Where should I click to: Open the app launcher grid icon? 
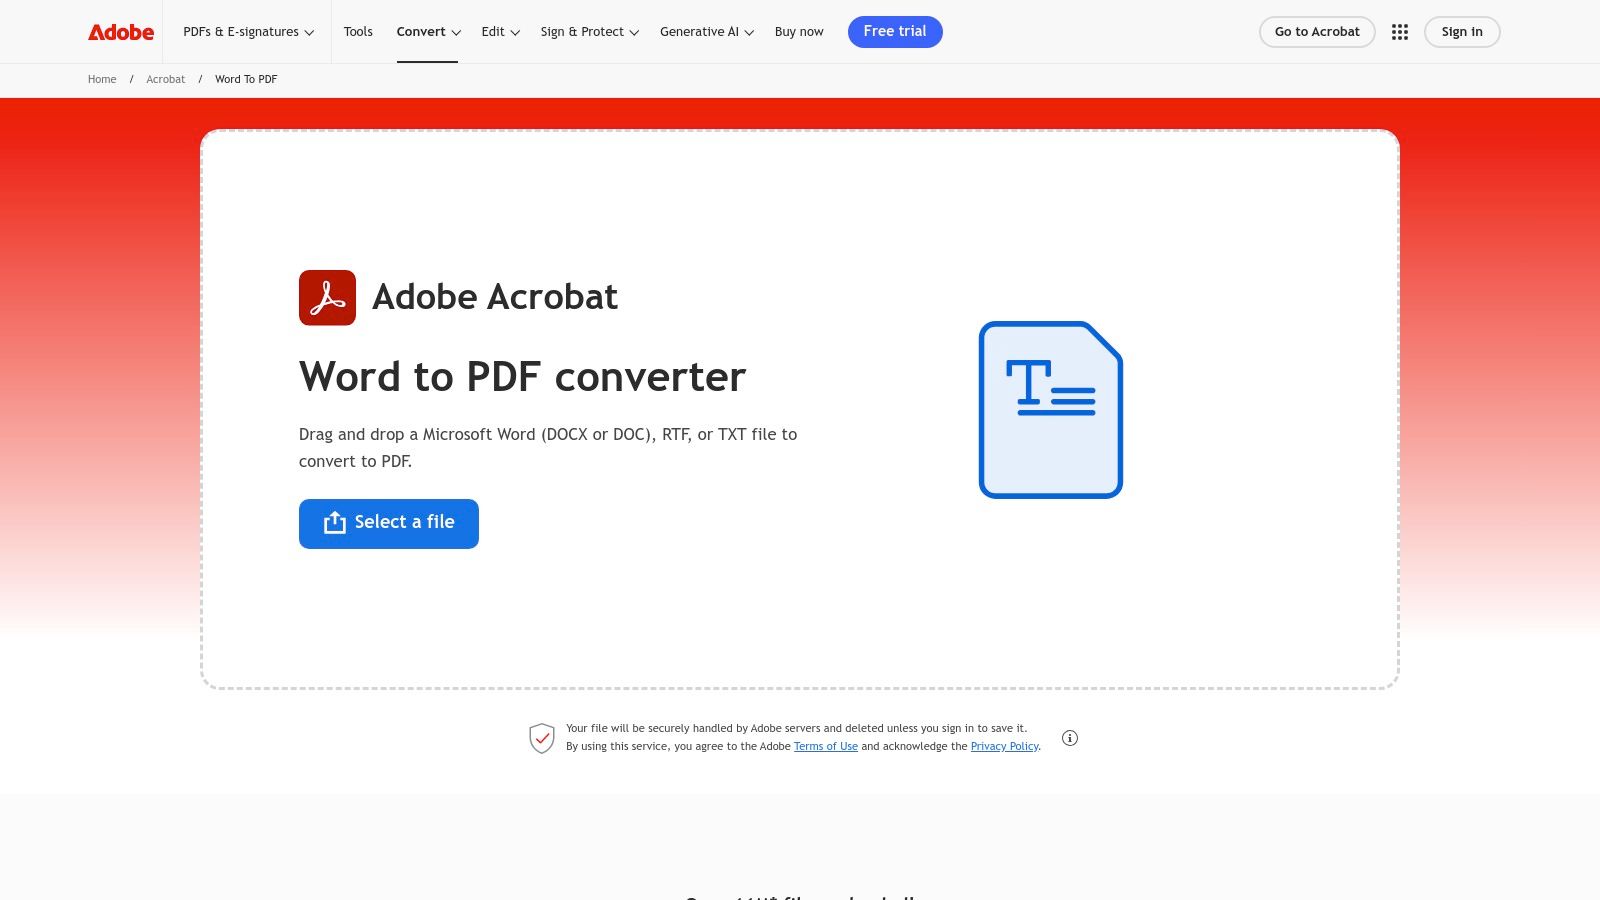coord(1400,31)
